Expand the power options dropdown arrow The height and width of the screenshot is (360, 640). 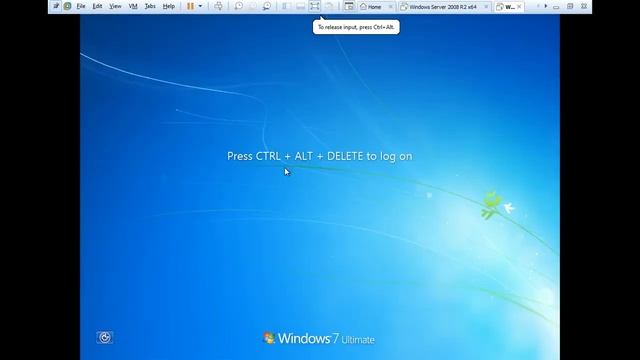(200, 6)
